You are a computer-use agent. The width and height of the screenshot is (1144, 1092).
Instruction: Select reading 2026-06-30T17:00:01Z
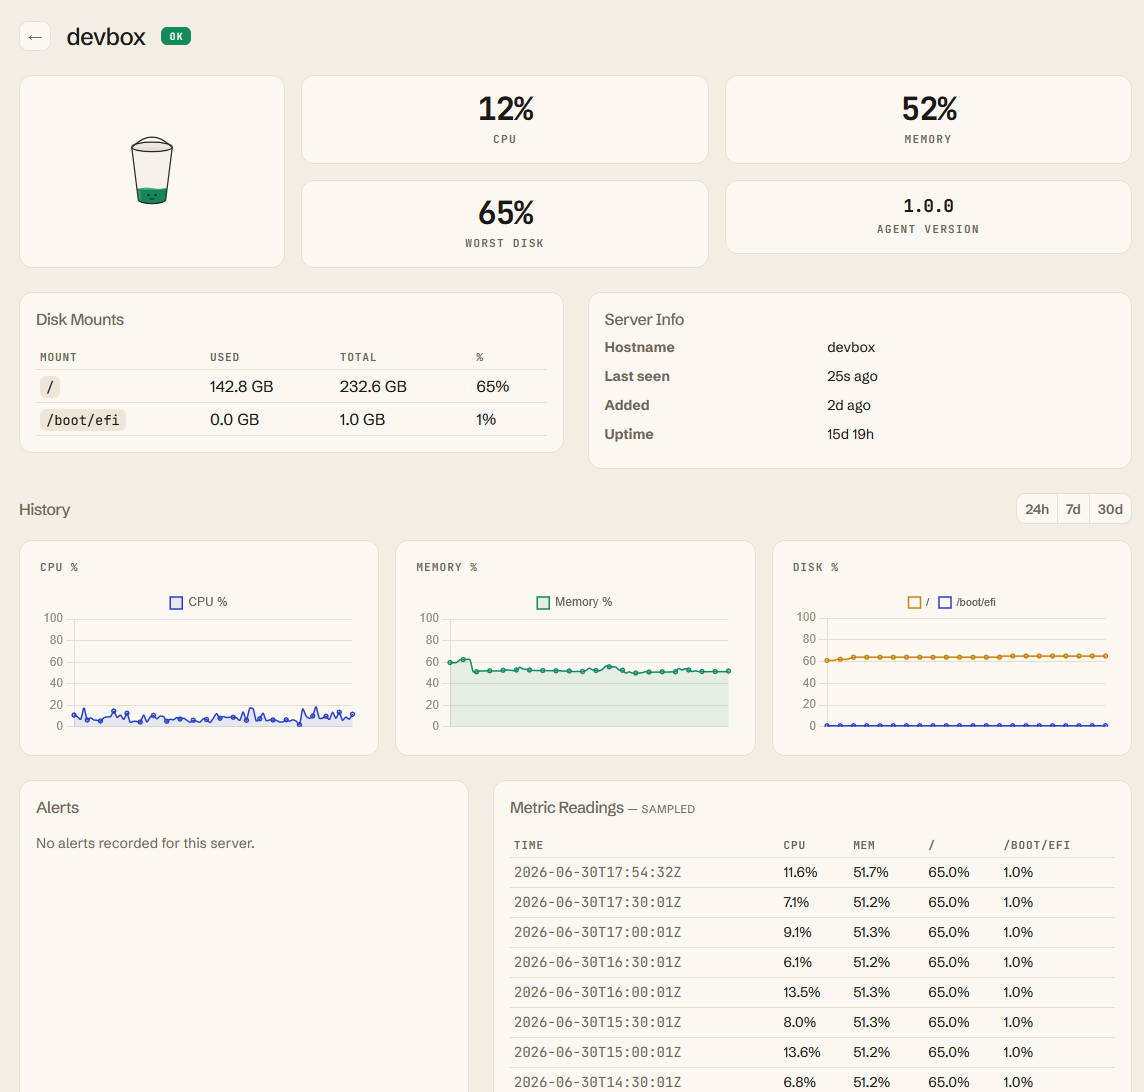pyautogui.click(x=813, y=932)
